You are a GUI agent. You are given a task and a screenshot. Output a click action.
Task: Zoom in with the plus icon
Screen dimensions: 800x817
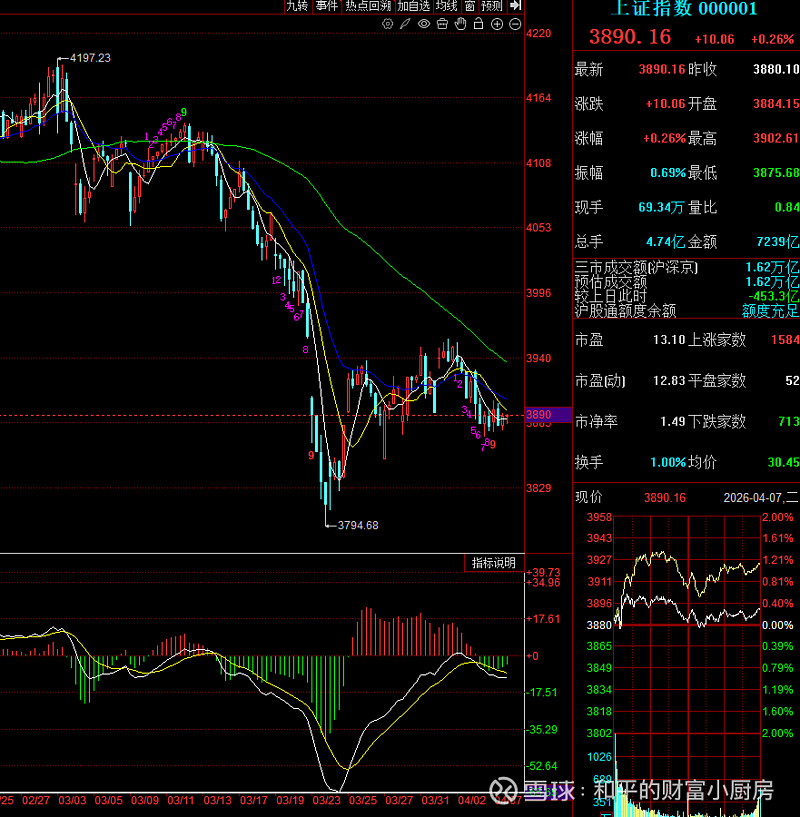[x=497, y=24]
